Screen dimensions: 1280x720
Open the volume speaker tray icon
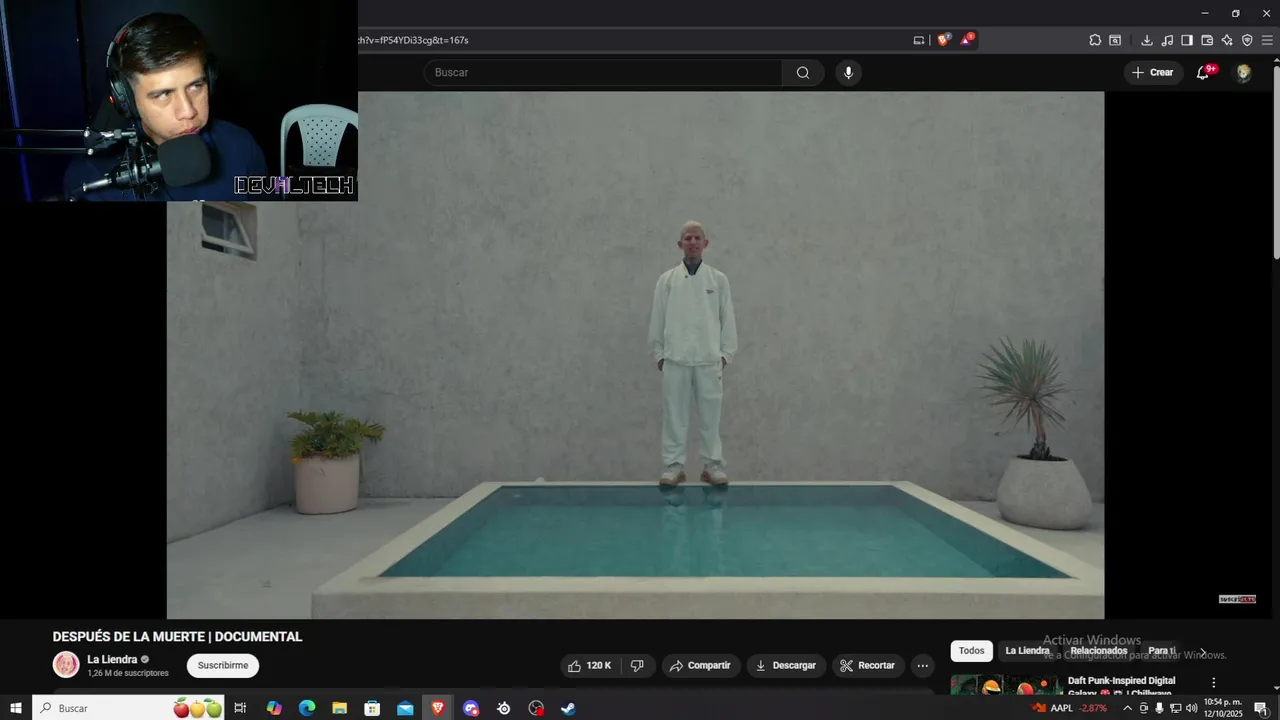1191,708
